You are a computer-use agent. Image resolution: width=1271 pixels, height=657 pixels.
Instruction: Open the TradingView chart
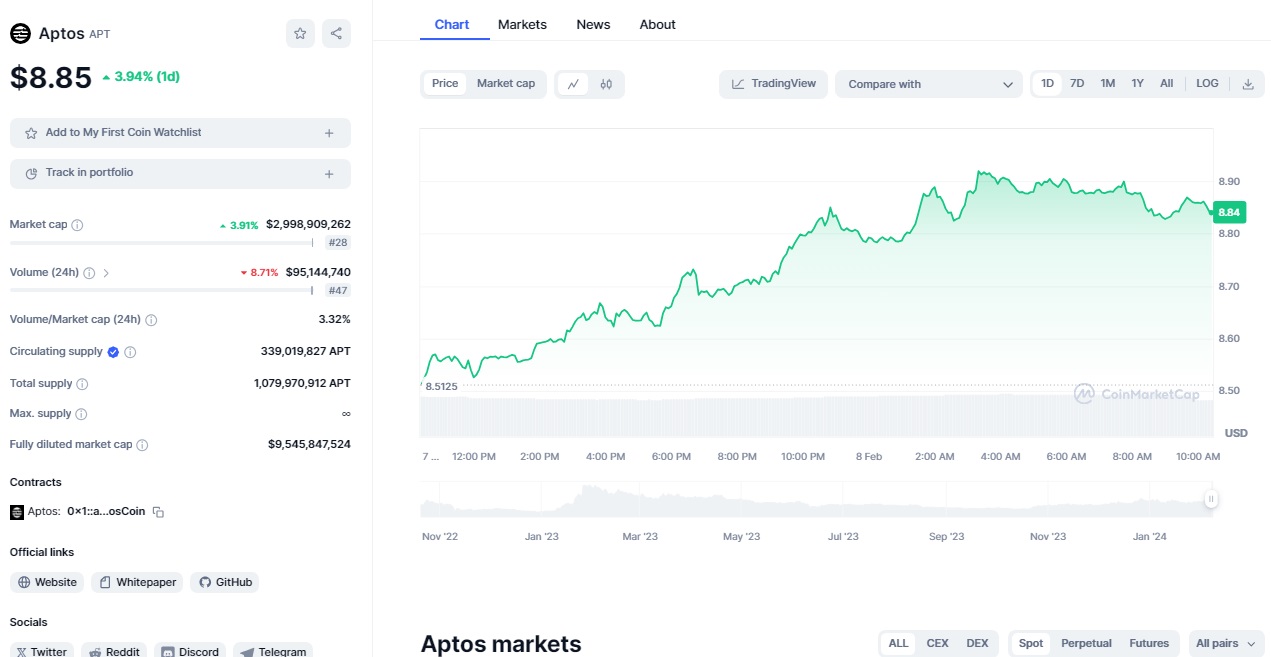click(x=773, y=84)
